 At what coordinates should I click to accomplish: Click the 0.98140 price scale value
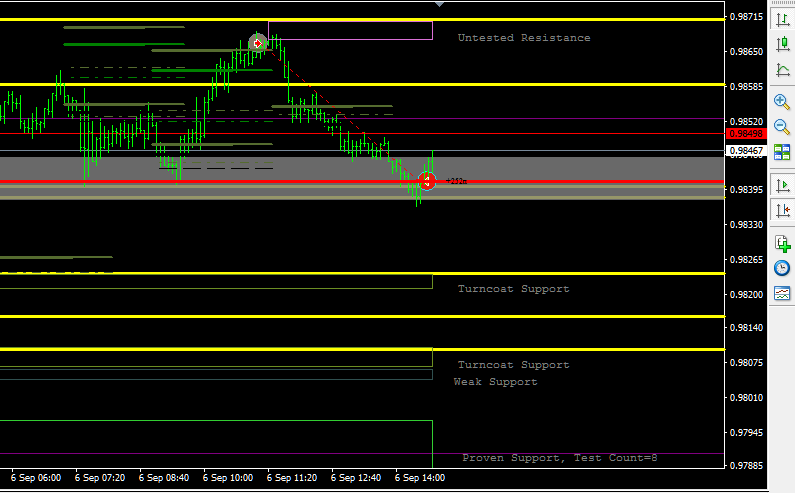tap(746, 328)
